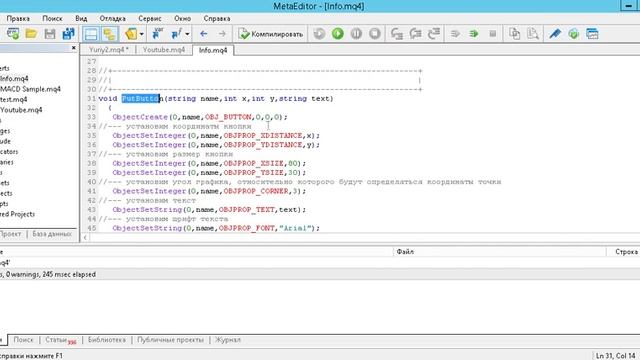This screenshot has width=640, height=360.
Task: Open the Styler dropdown arrow
Action: [x=141, y=34]
